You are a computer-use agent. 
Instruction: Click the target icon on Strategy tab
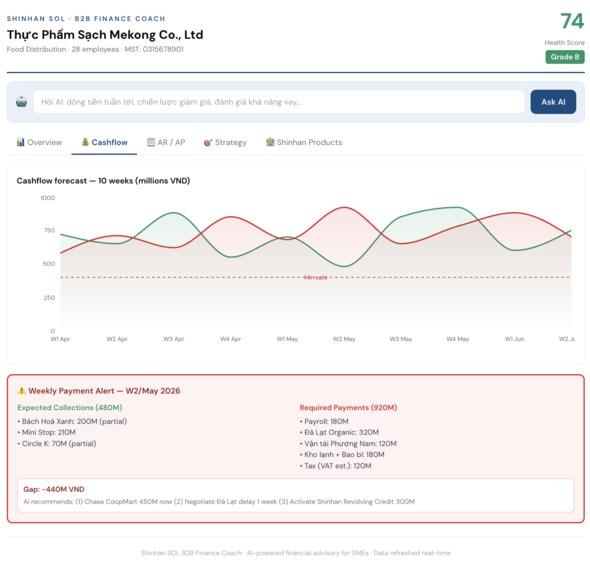[x=208, y=143]
